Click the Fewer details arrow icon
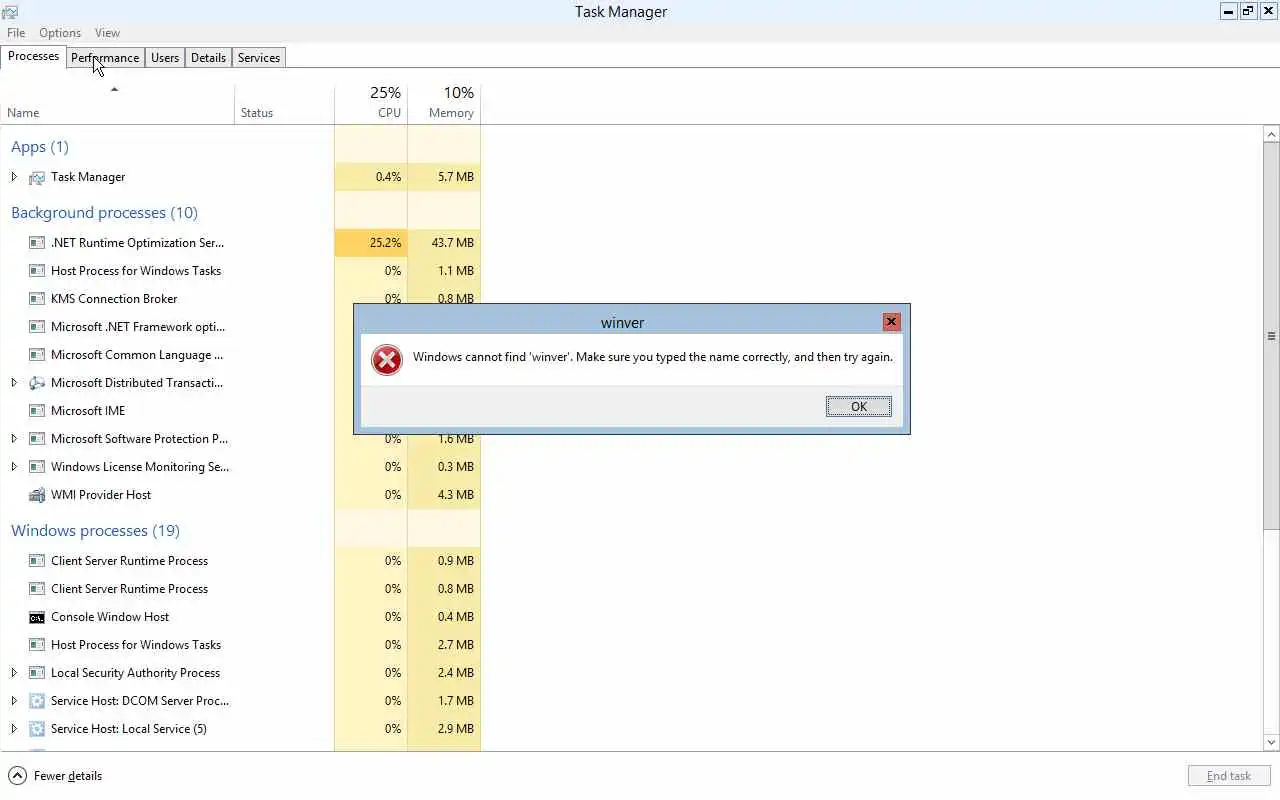Image resolution: width=1280 pixels, height=800 pixels. (x=17, y=776)
